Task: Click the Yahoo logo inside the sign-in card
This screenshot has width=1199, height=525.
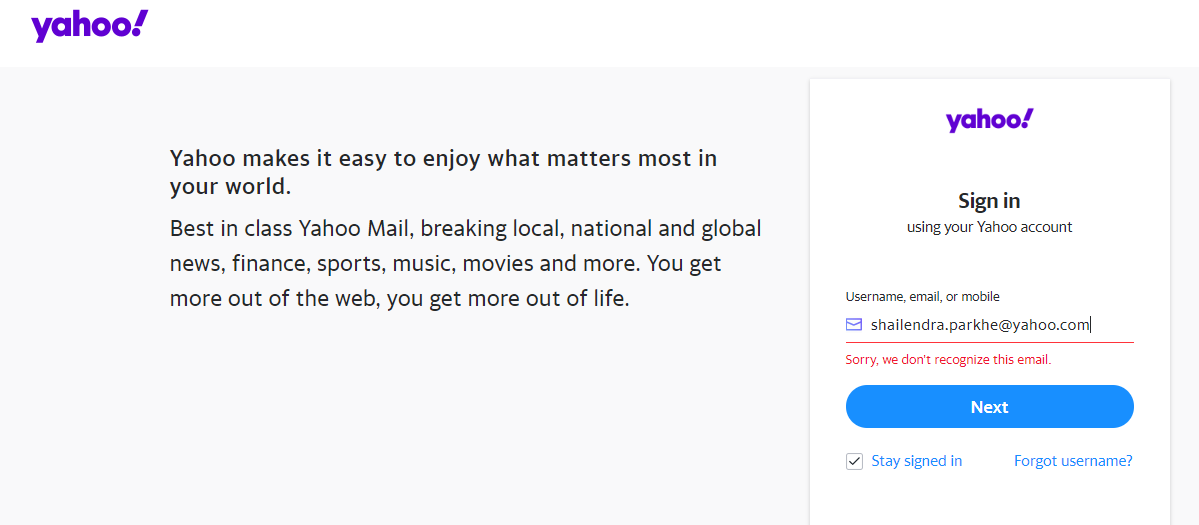Action: click(989, 120)
